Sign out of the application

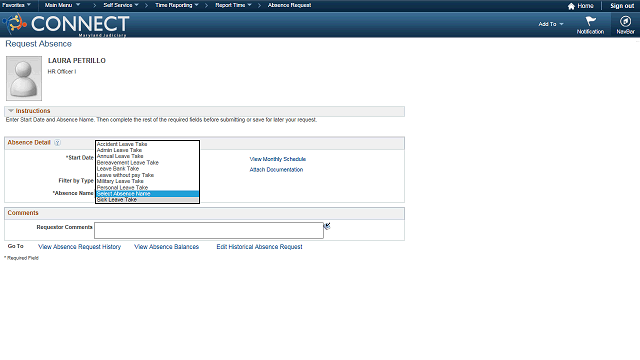(622, 6)
